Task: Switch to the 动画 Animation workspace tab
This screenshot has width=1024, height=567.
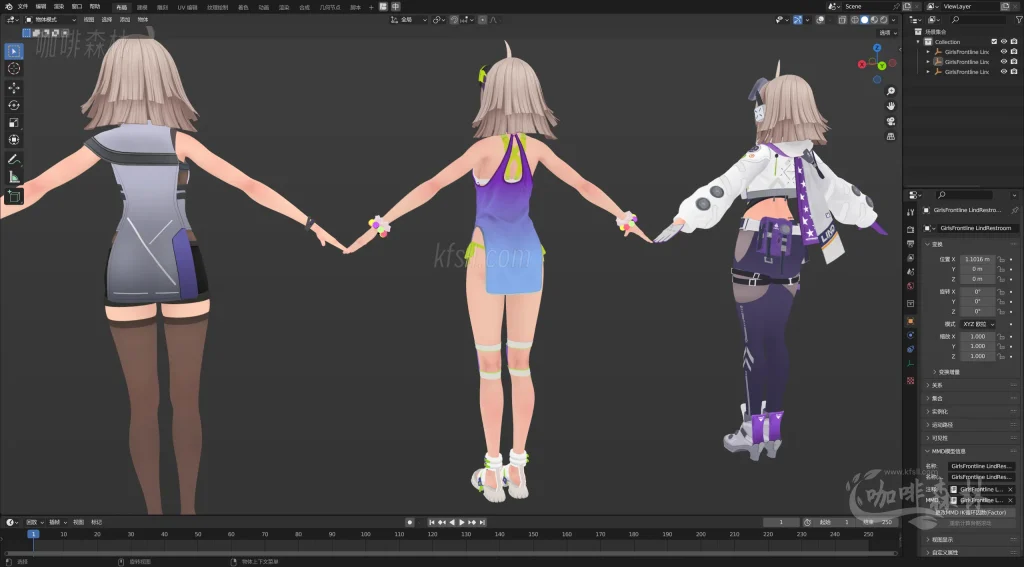Action: [263, 7]
